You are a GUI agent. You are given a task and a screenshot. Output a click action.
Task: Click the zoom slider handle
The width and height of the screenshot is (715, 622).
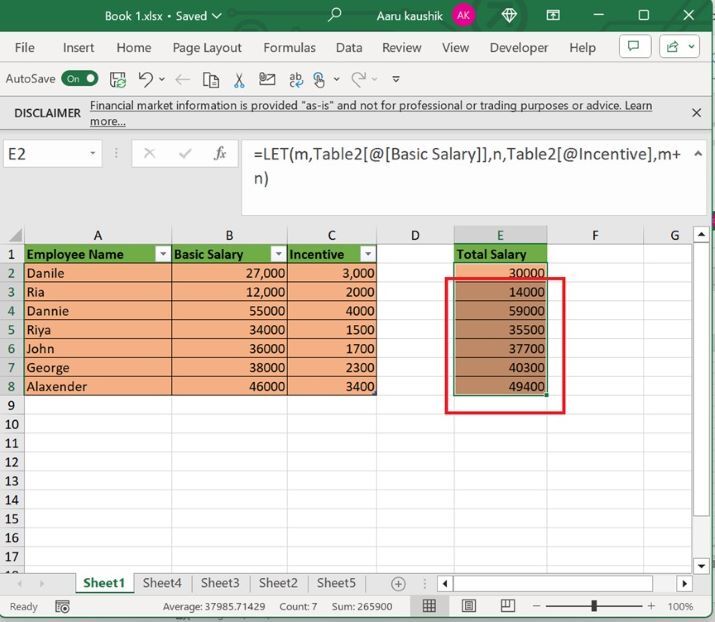pos(594,606)
